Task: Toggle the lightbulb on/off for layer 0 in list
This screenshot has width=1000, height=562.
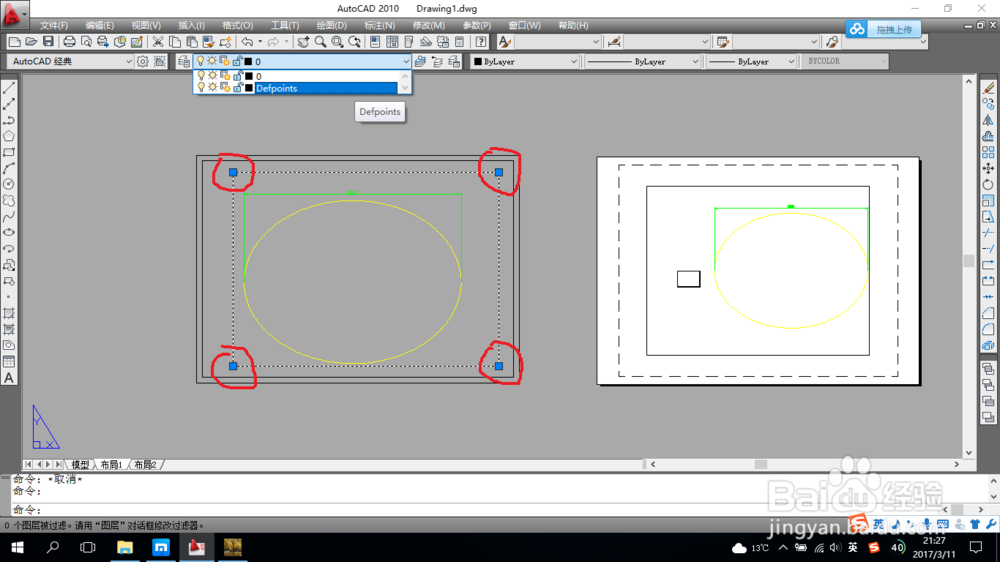Action: coord(201,76)
